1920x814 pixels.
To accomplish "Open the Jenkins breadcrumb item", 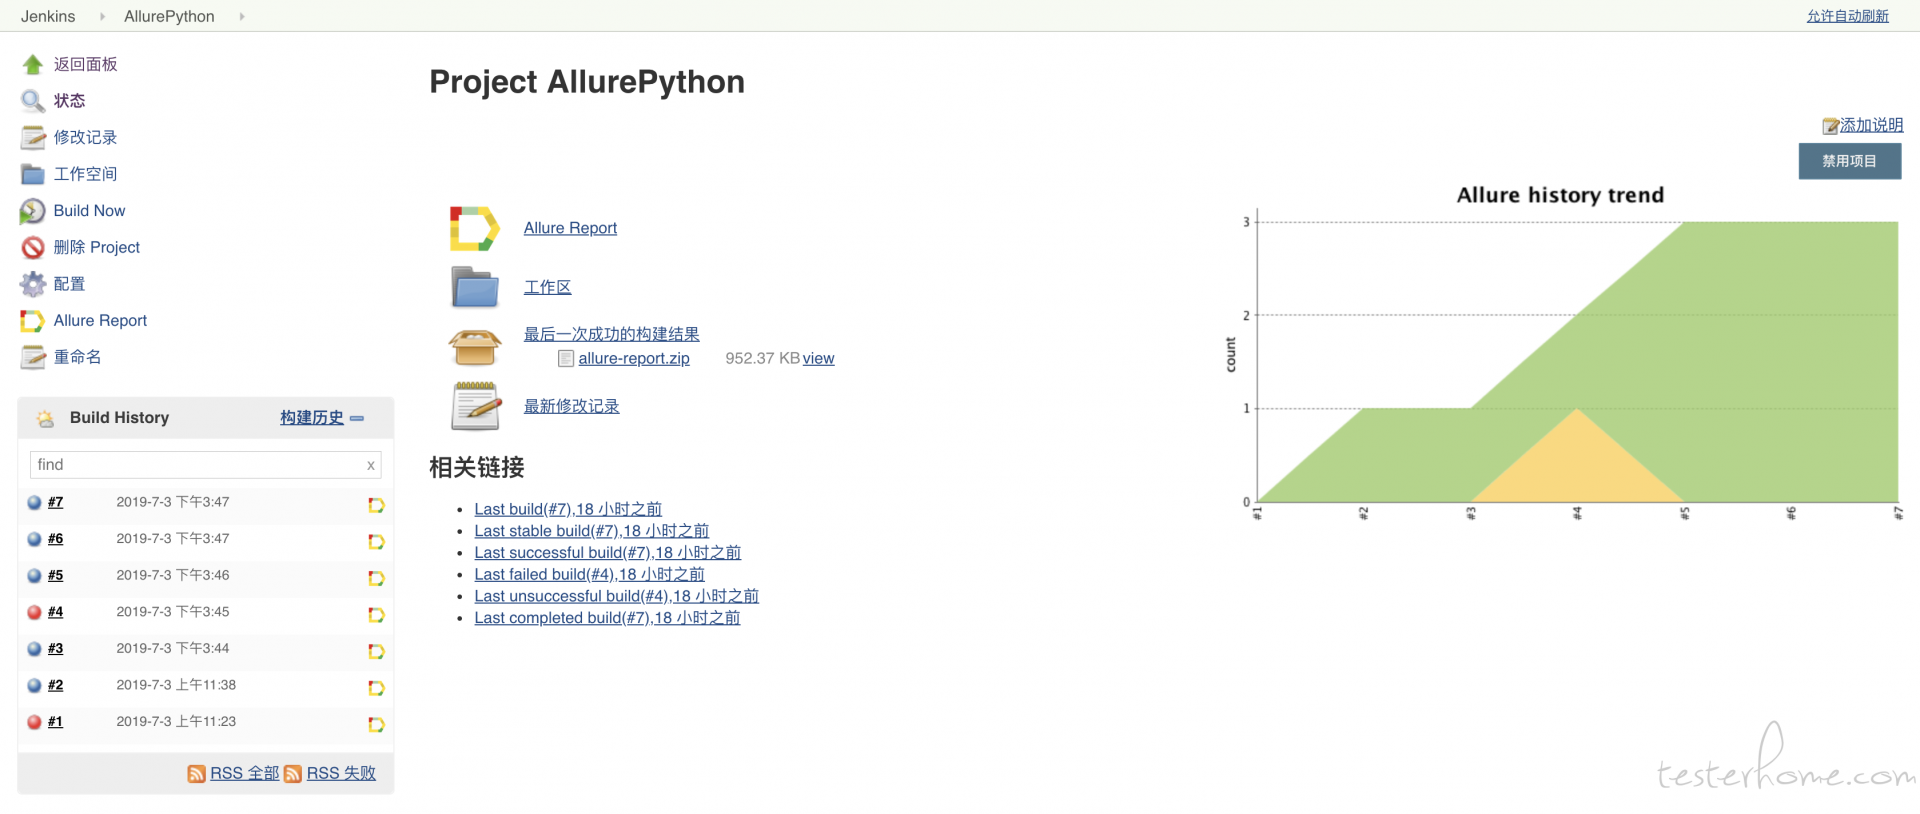I will click(x=48, y=16).
